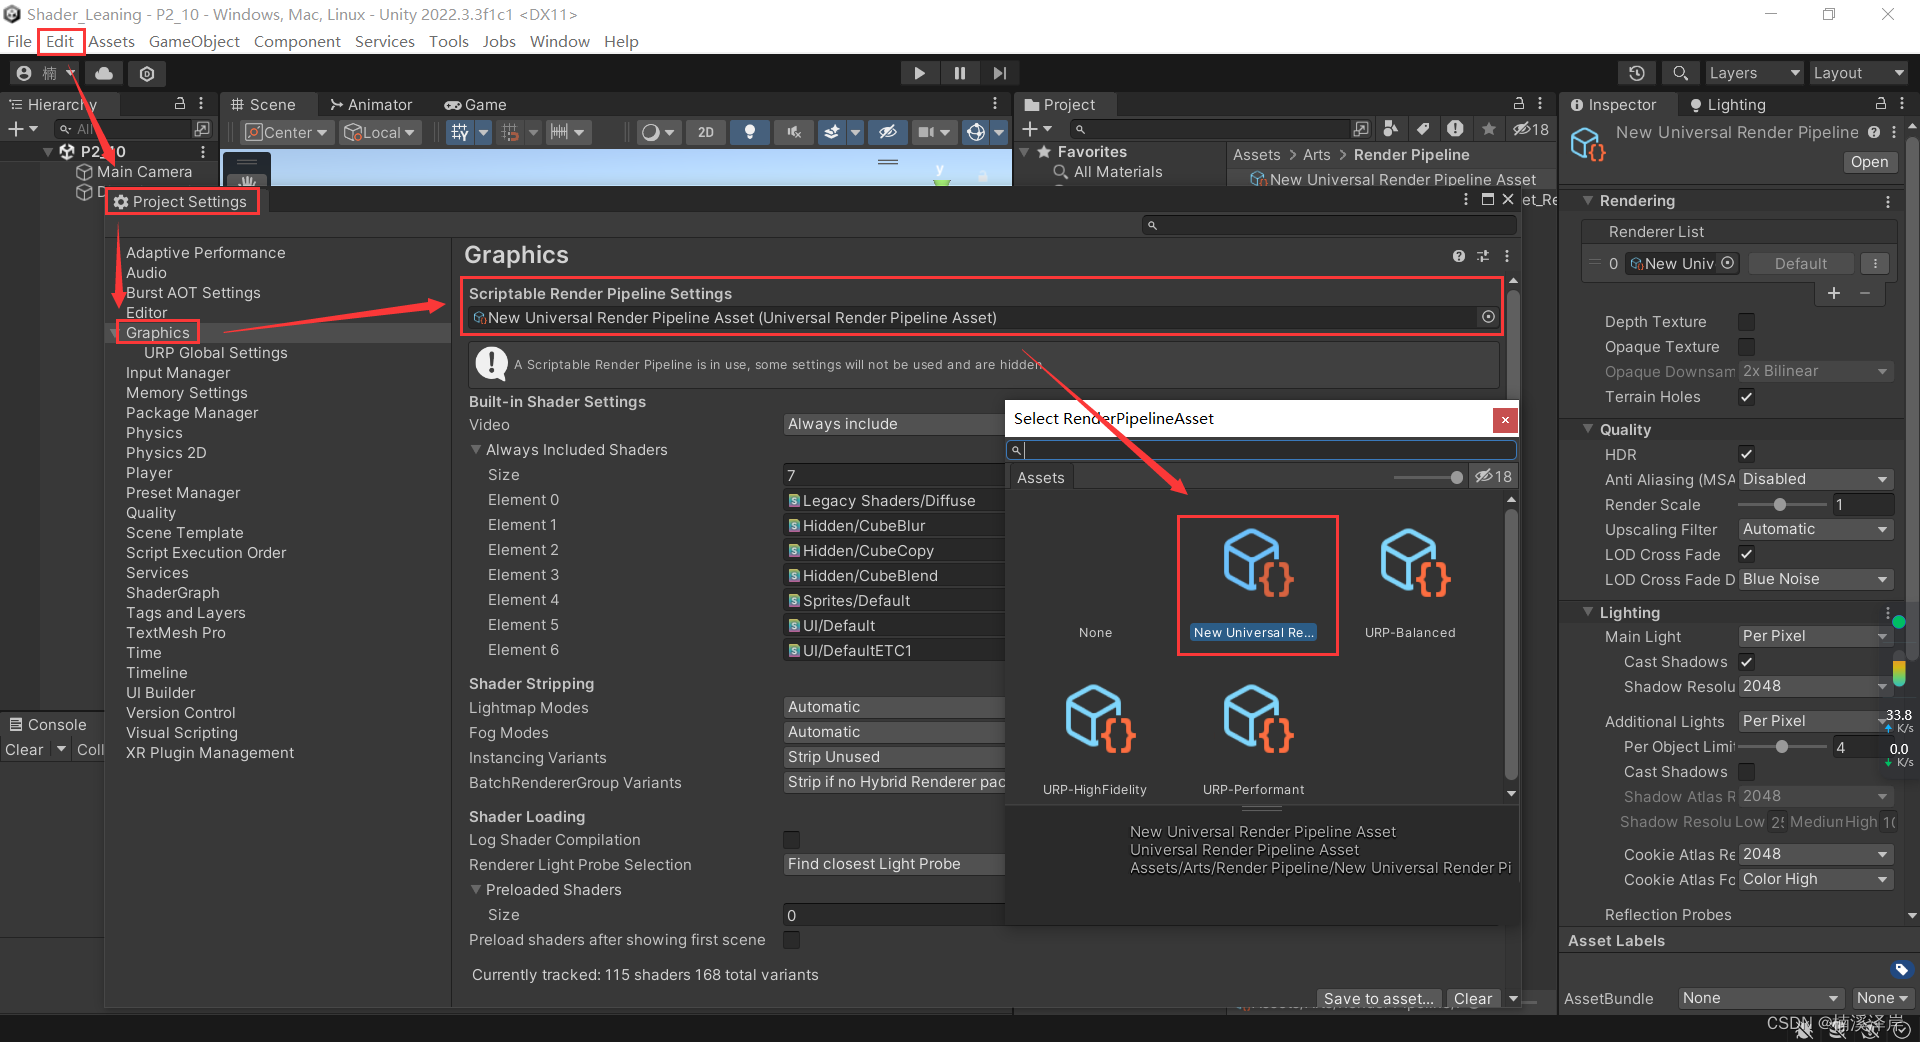Image resolution: width=1920 pixels, height=1042 pixels.
Task: Click the Default renderer button
Action: click(x=1800, y=264)
